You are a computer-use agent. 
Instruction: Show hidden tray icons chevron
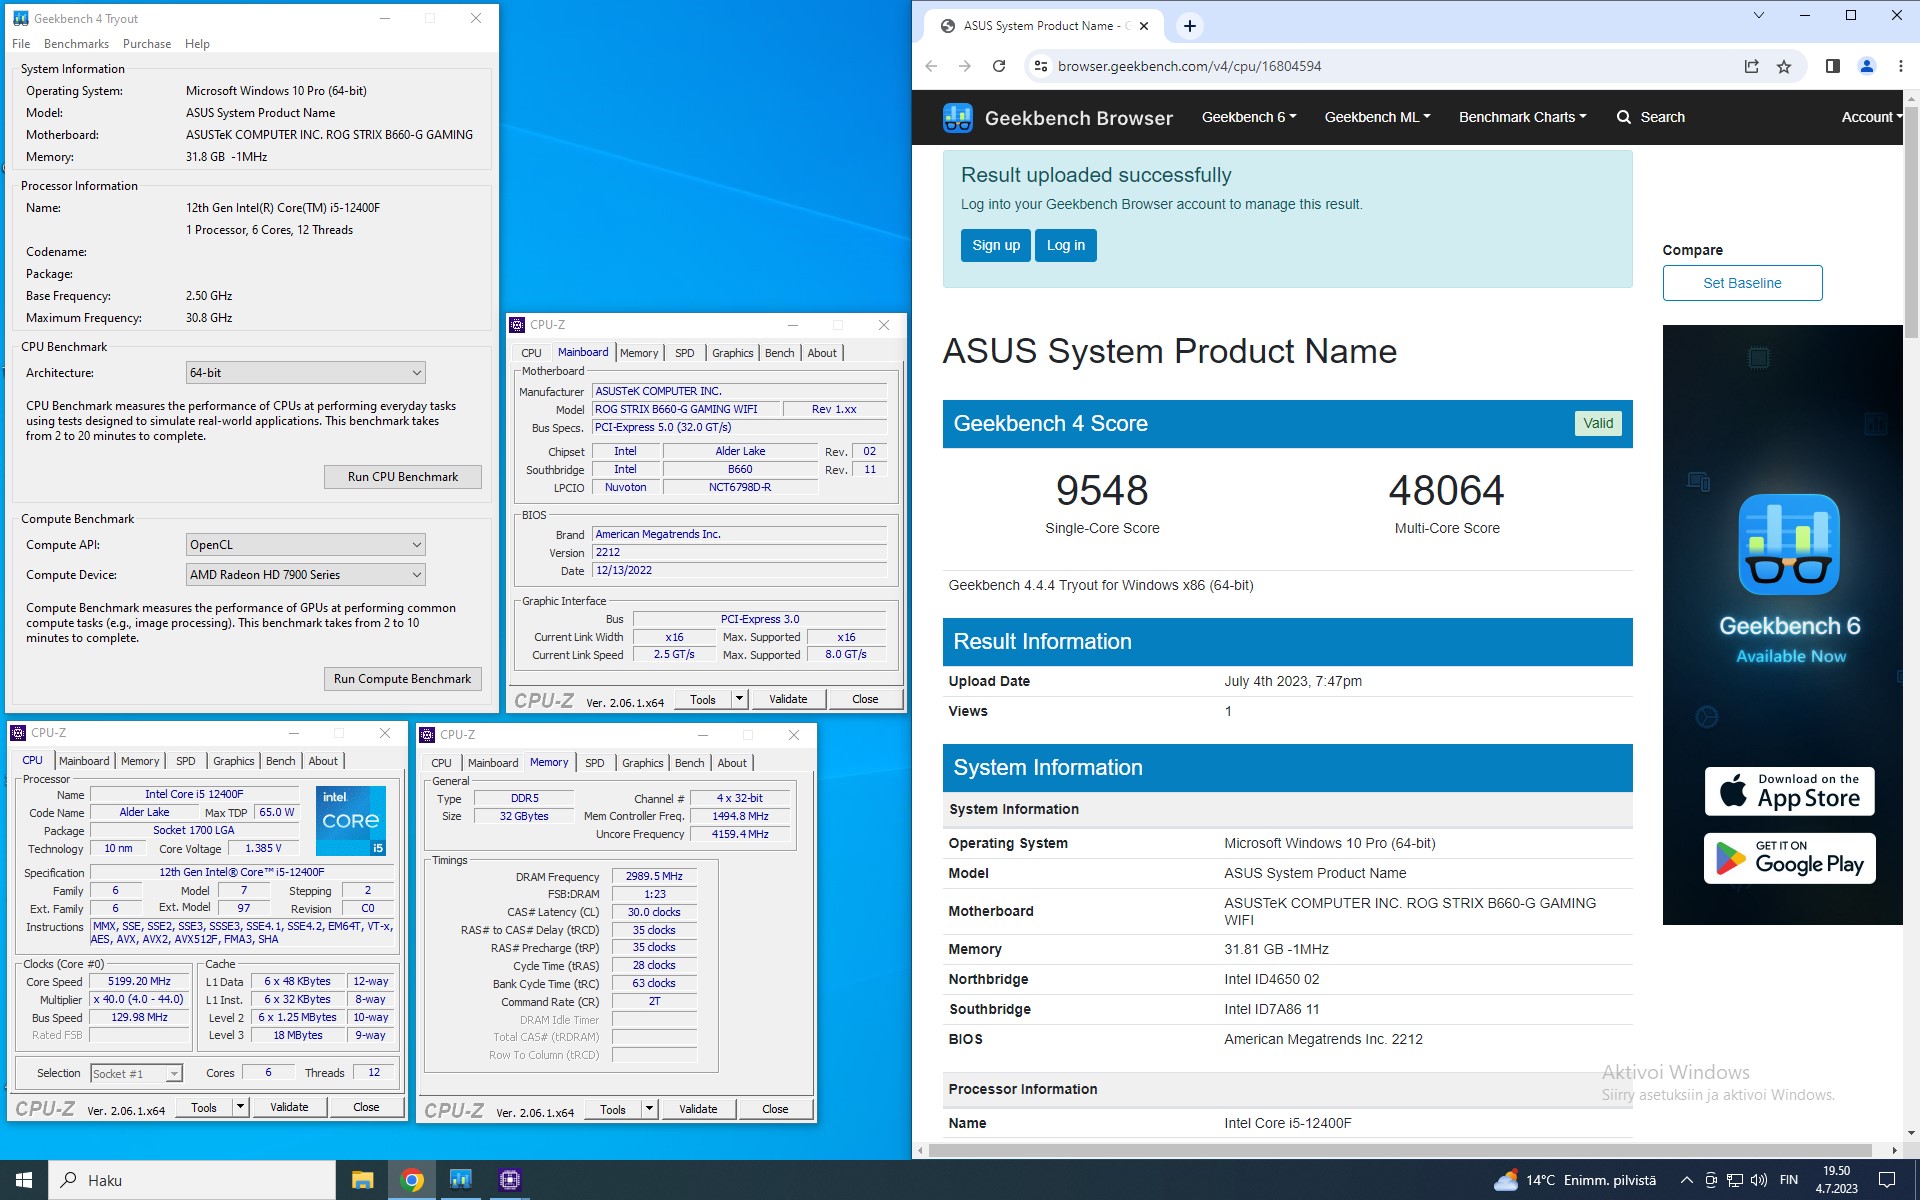1686,1180
